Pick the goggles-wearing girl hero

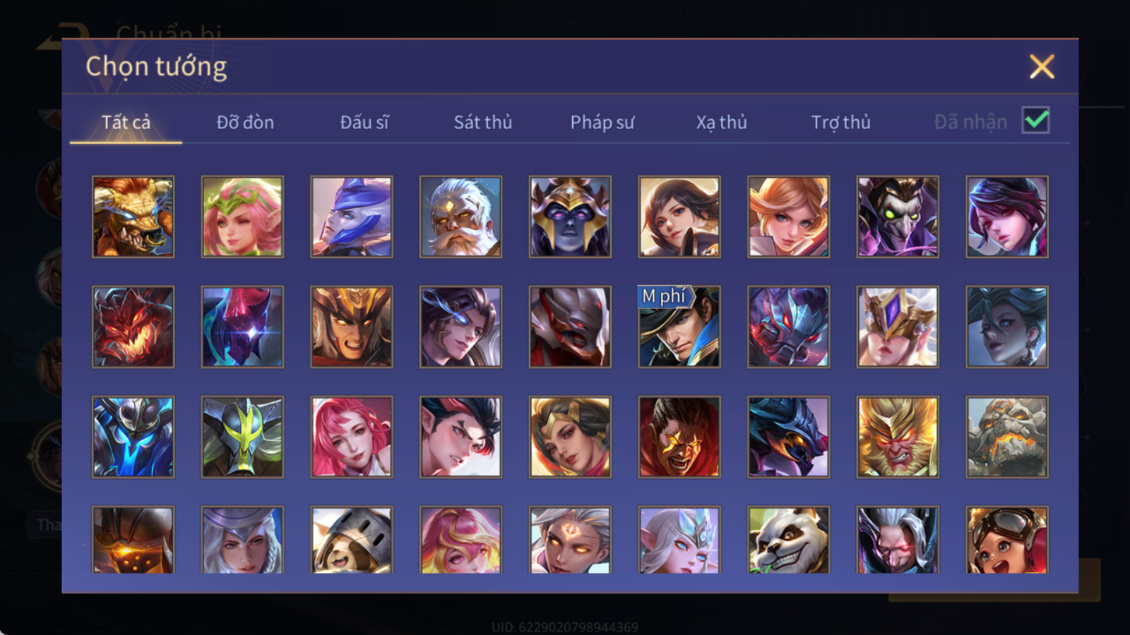(1007, 540)
